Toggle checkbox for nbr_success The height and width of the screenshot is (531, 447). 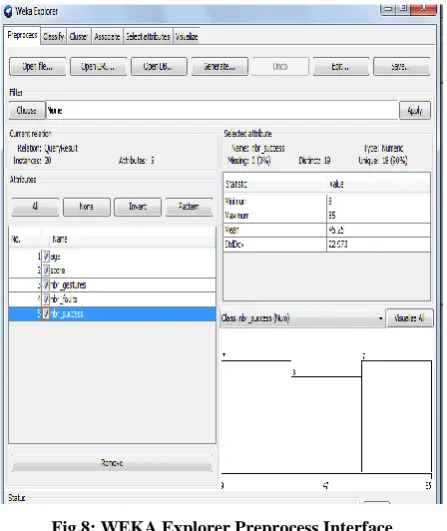[46, 314]
